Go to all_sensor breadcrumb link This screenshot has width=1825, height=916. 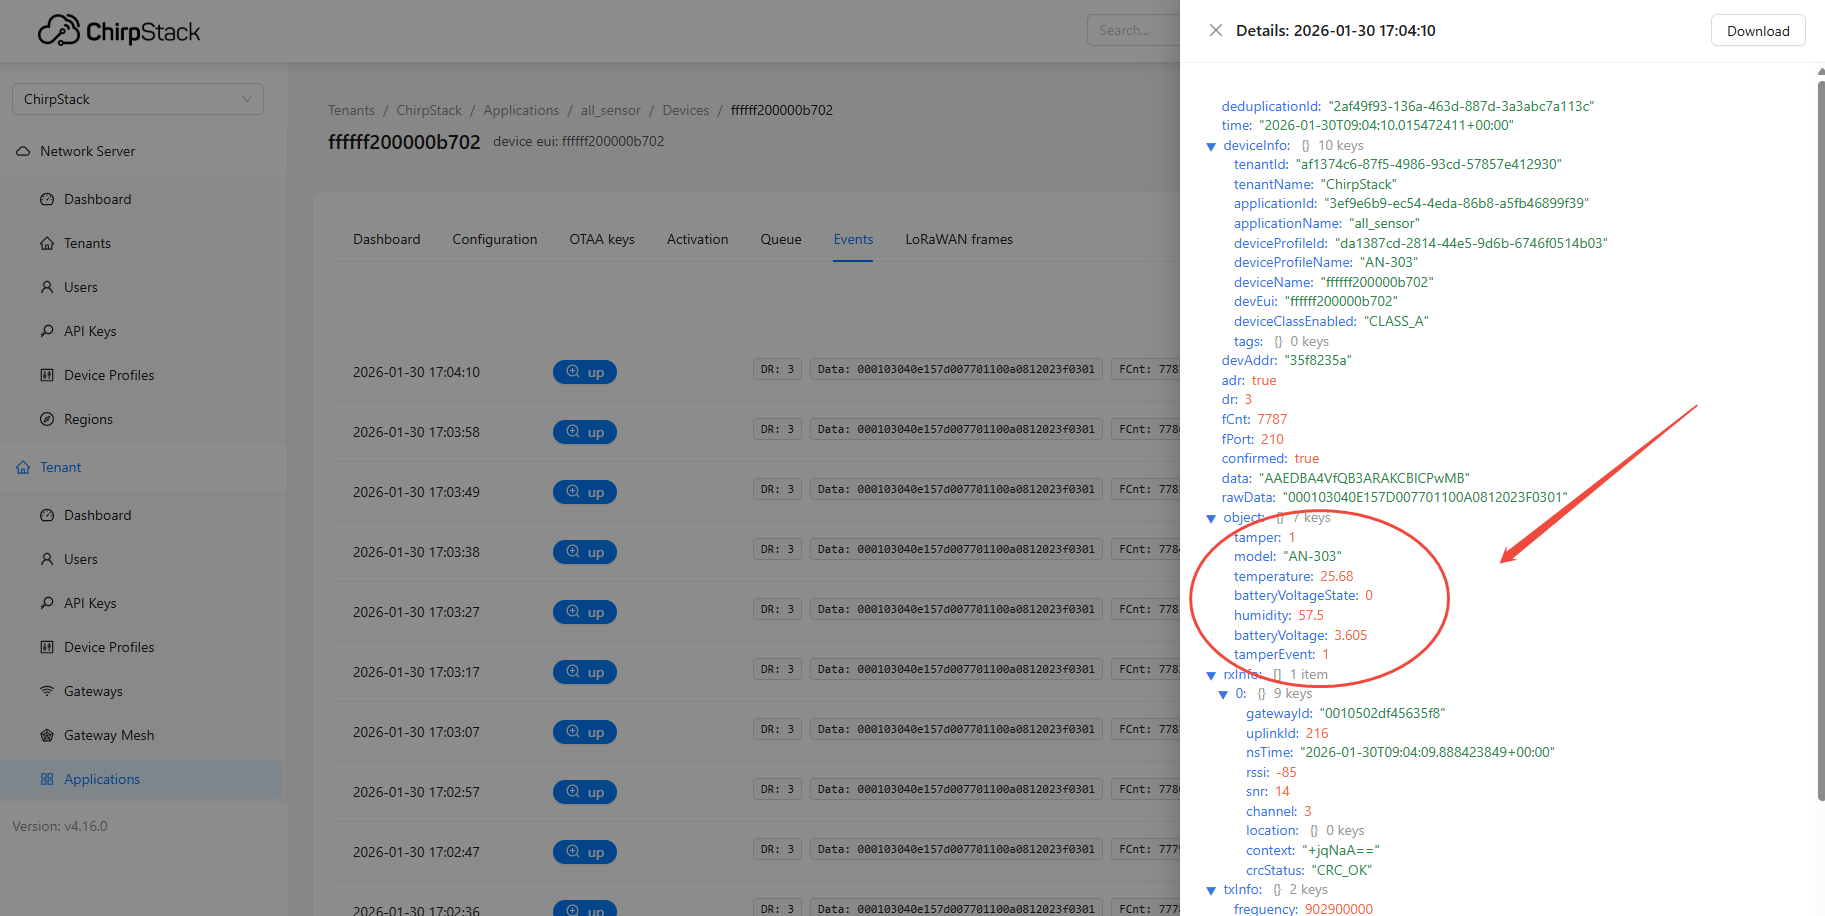[610, 110]
